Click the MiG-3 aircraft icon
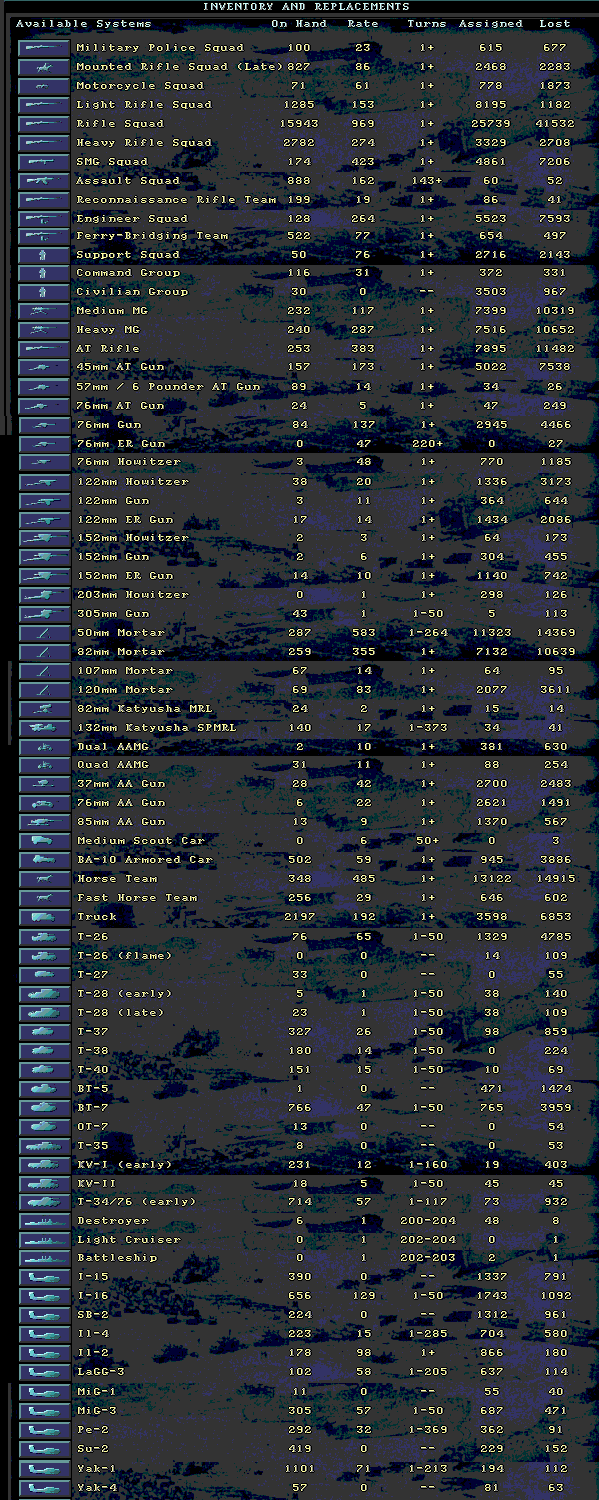The image size is (599, 1500). click(x=44, y=1411)
